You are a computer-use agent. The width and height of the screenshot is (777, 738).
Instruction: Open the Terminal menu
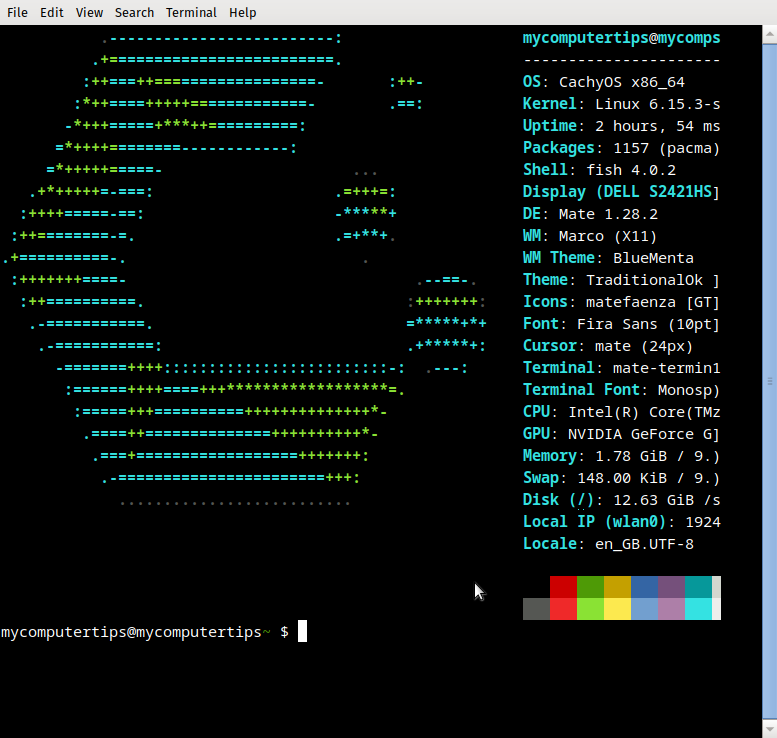click(191, 13)
